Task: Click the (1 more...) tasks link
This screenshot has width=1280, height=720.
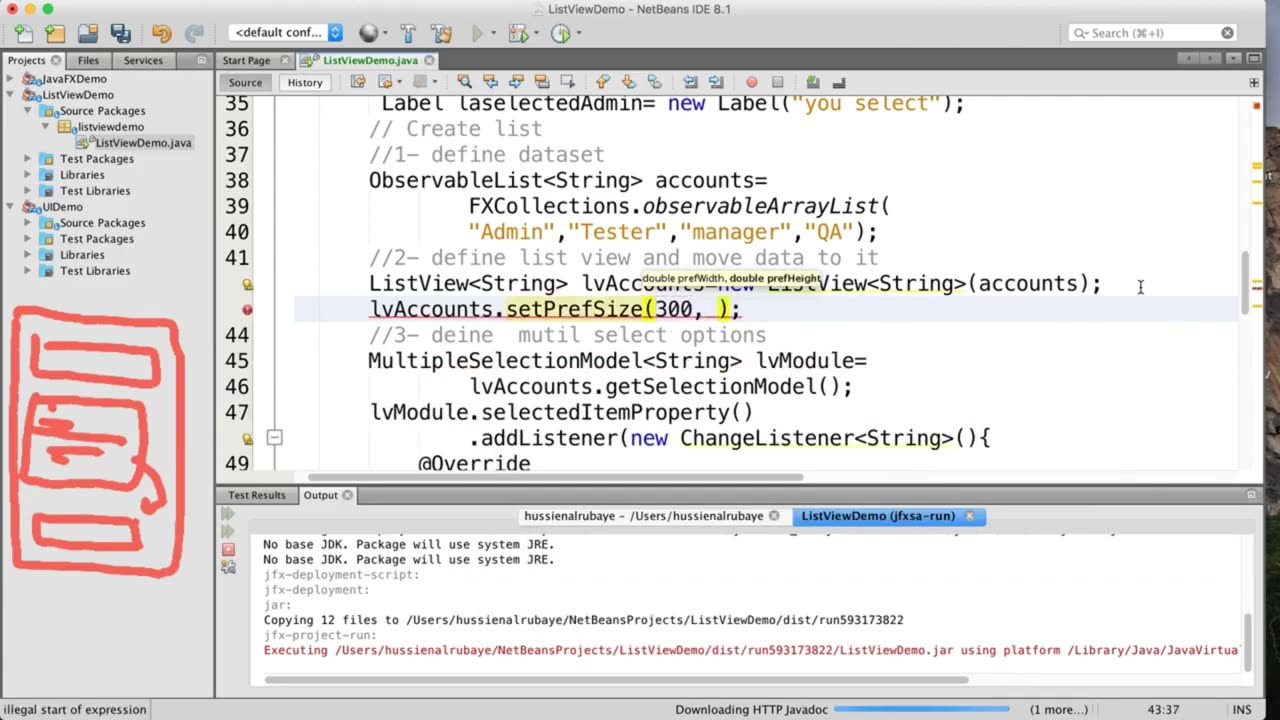Action: [1058, 710]
